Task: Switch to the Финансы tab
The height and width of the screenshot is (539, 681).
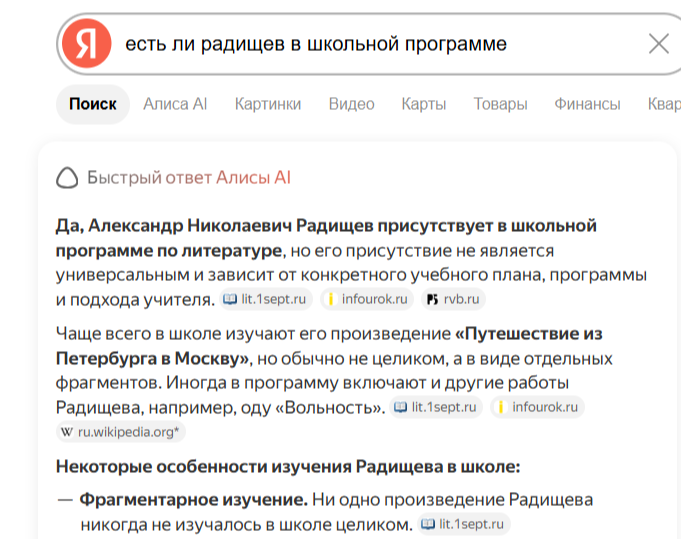Action: click(x=587, y=104)
